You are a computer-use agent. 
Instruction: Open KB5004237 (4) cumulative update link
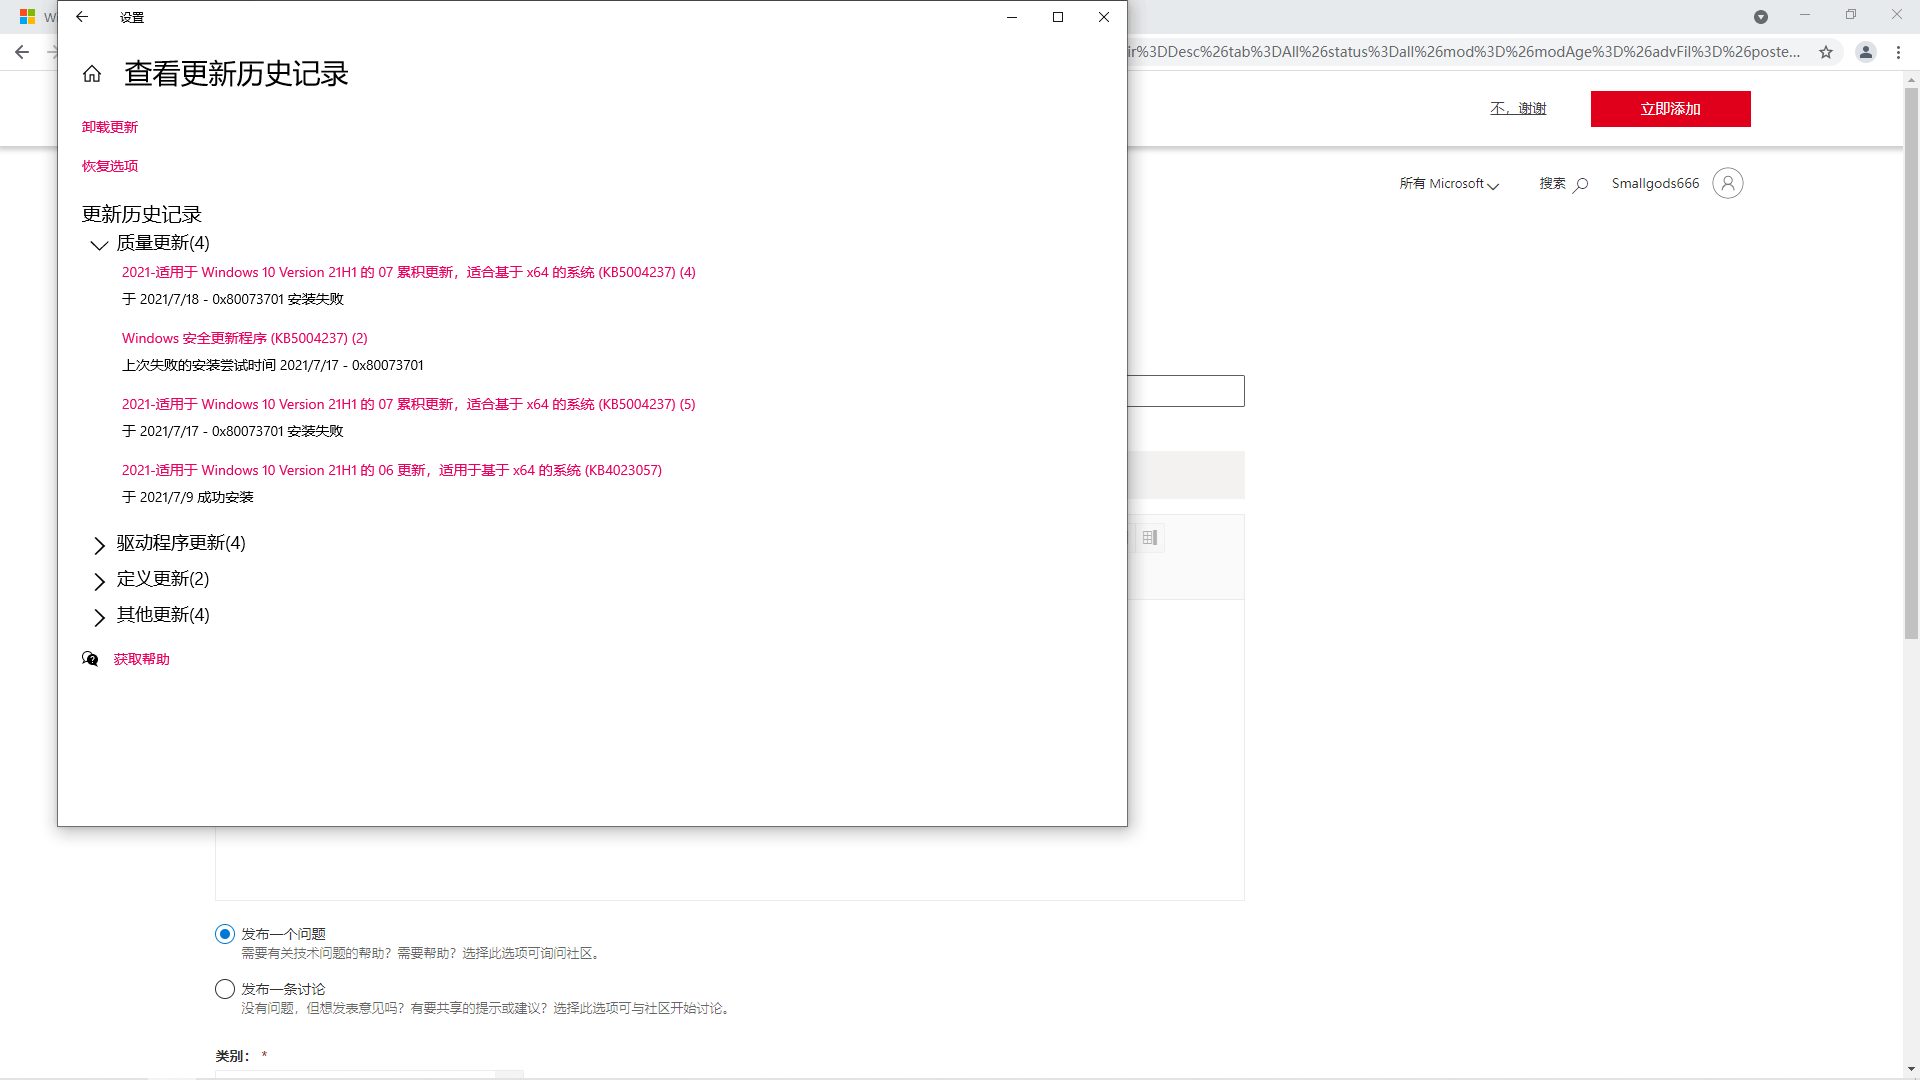[409, 272]
